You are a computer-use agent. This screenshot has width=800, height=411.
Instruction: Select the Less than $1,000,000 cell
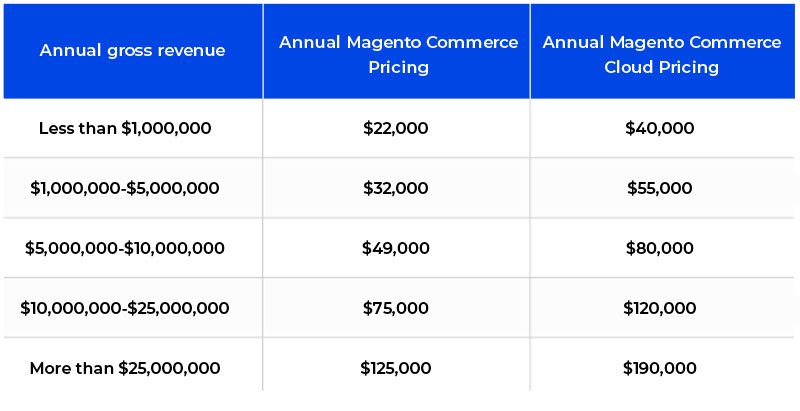[125, 129]
